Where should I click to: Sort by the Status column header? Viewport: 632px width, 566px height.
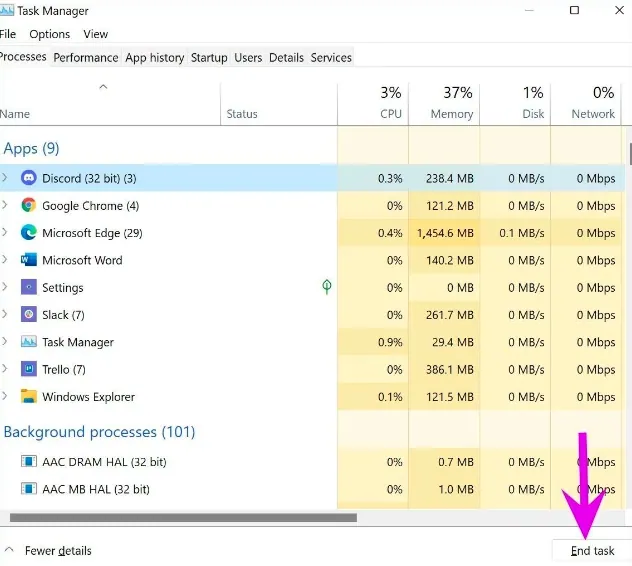279,104
